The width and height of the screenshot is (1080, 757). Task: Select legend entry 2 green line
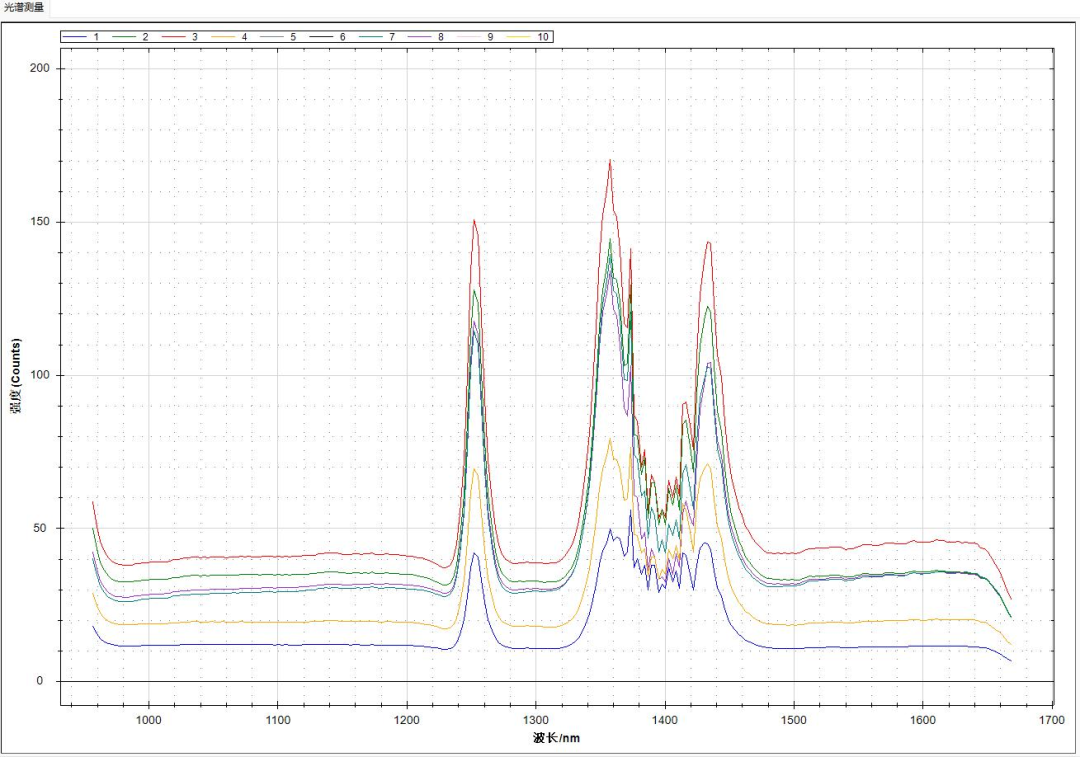(x=132, y=37)
